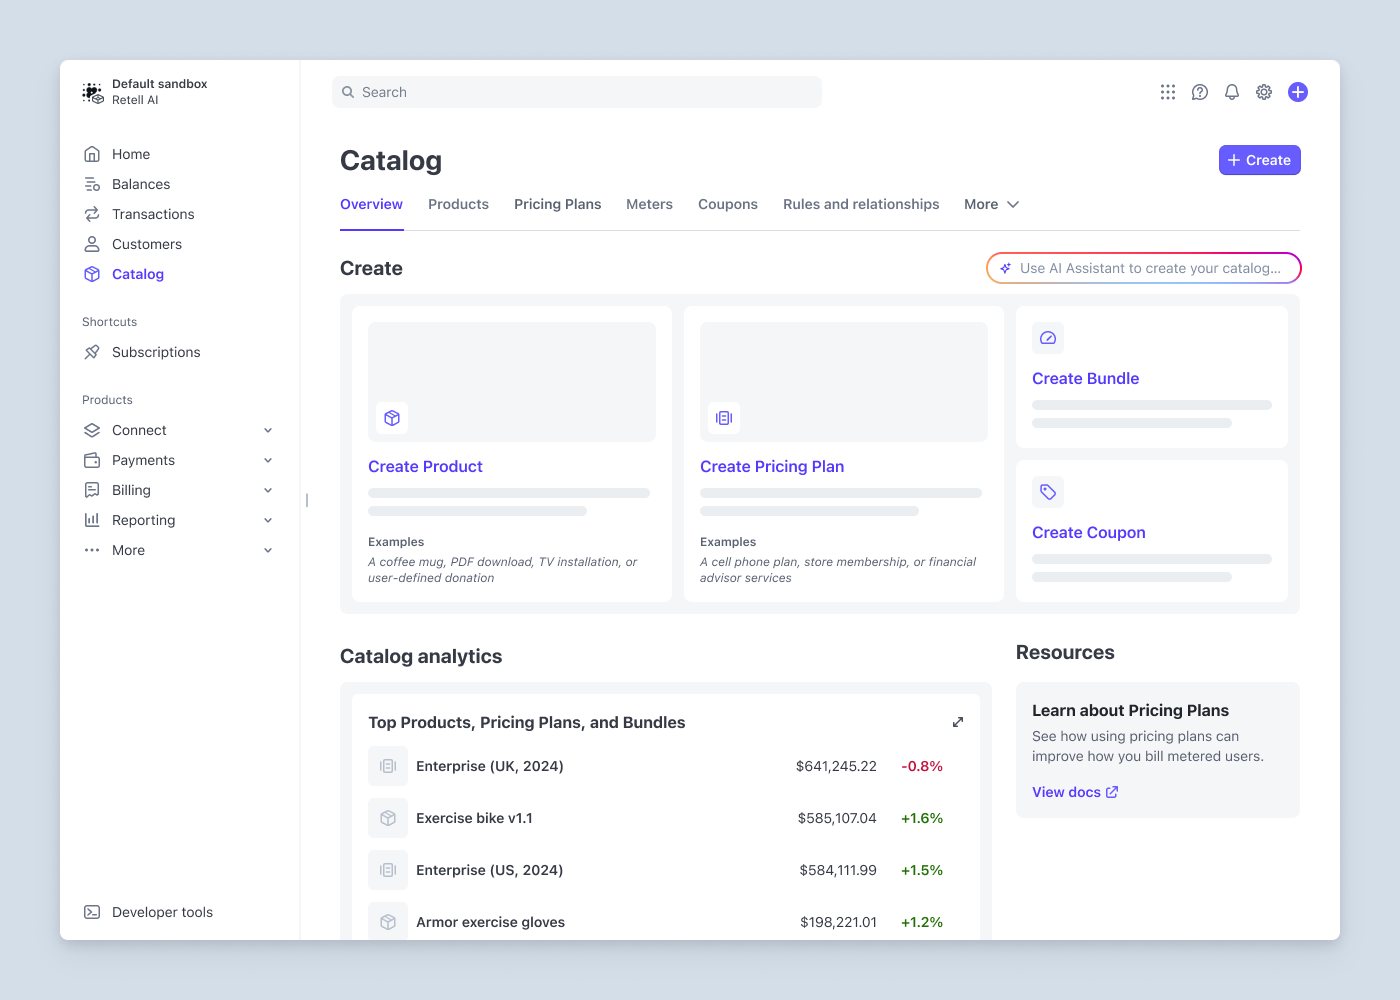Switch to the Coupons tab

click(727, 204)
